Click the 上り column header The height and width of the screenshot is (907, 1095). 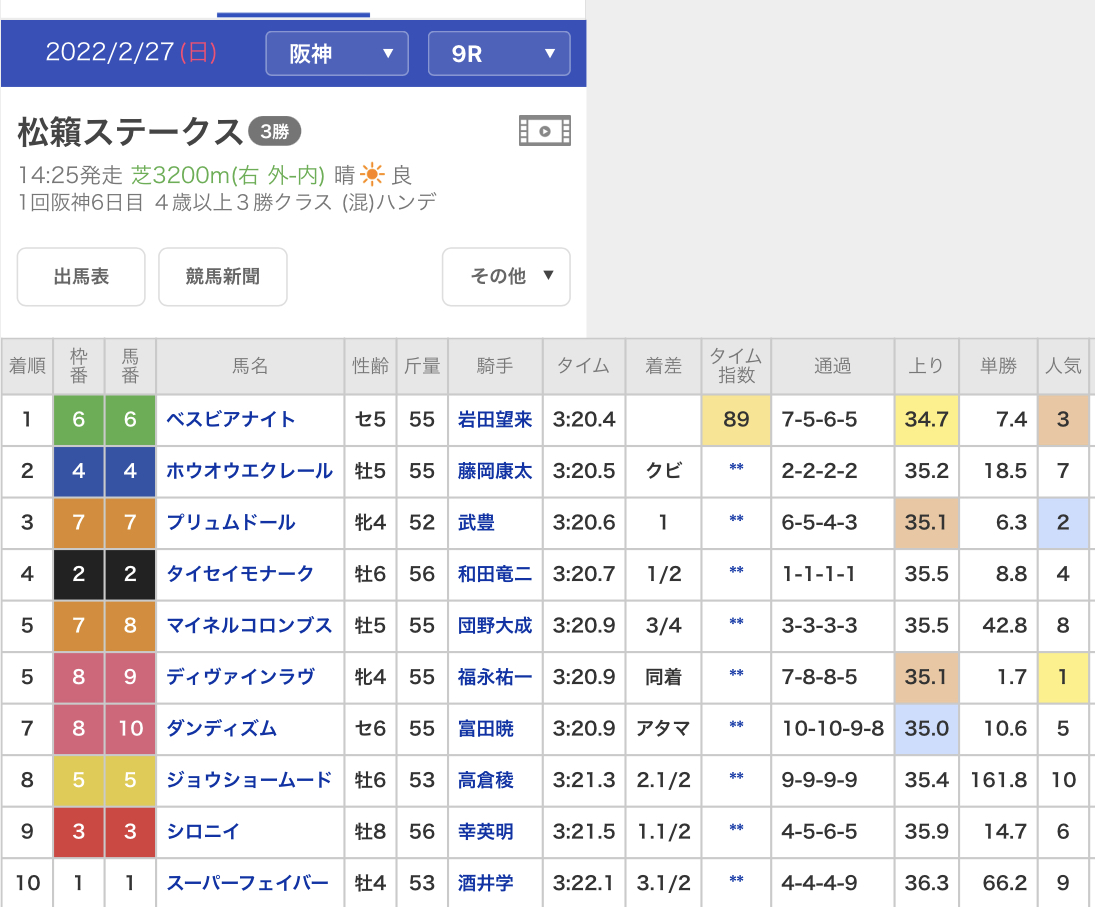[x=926, y=366]
